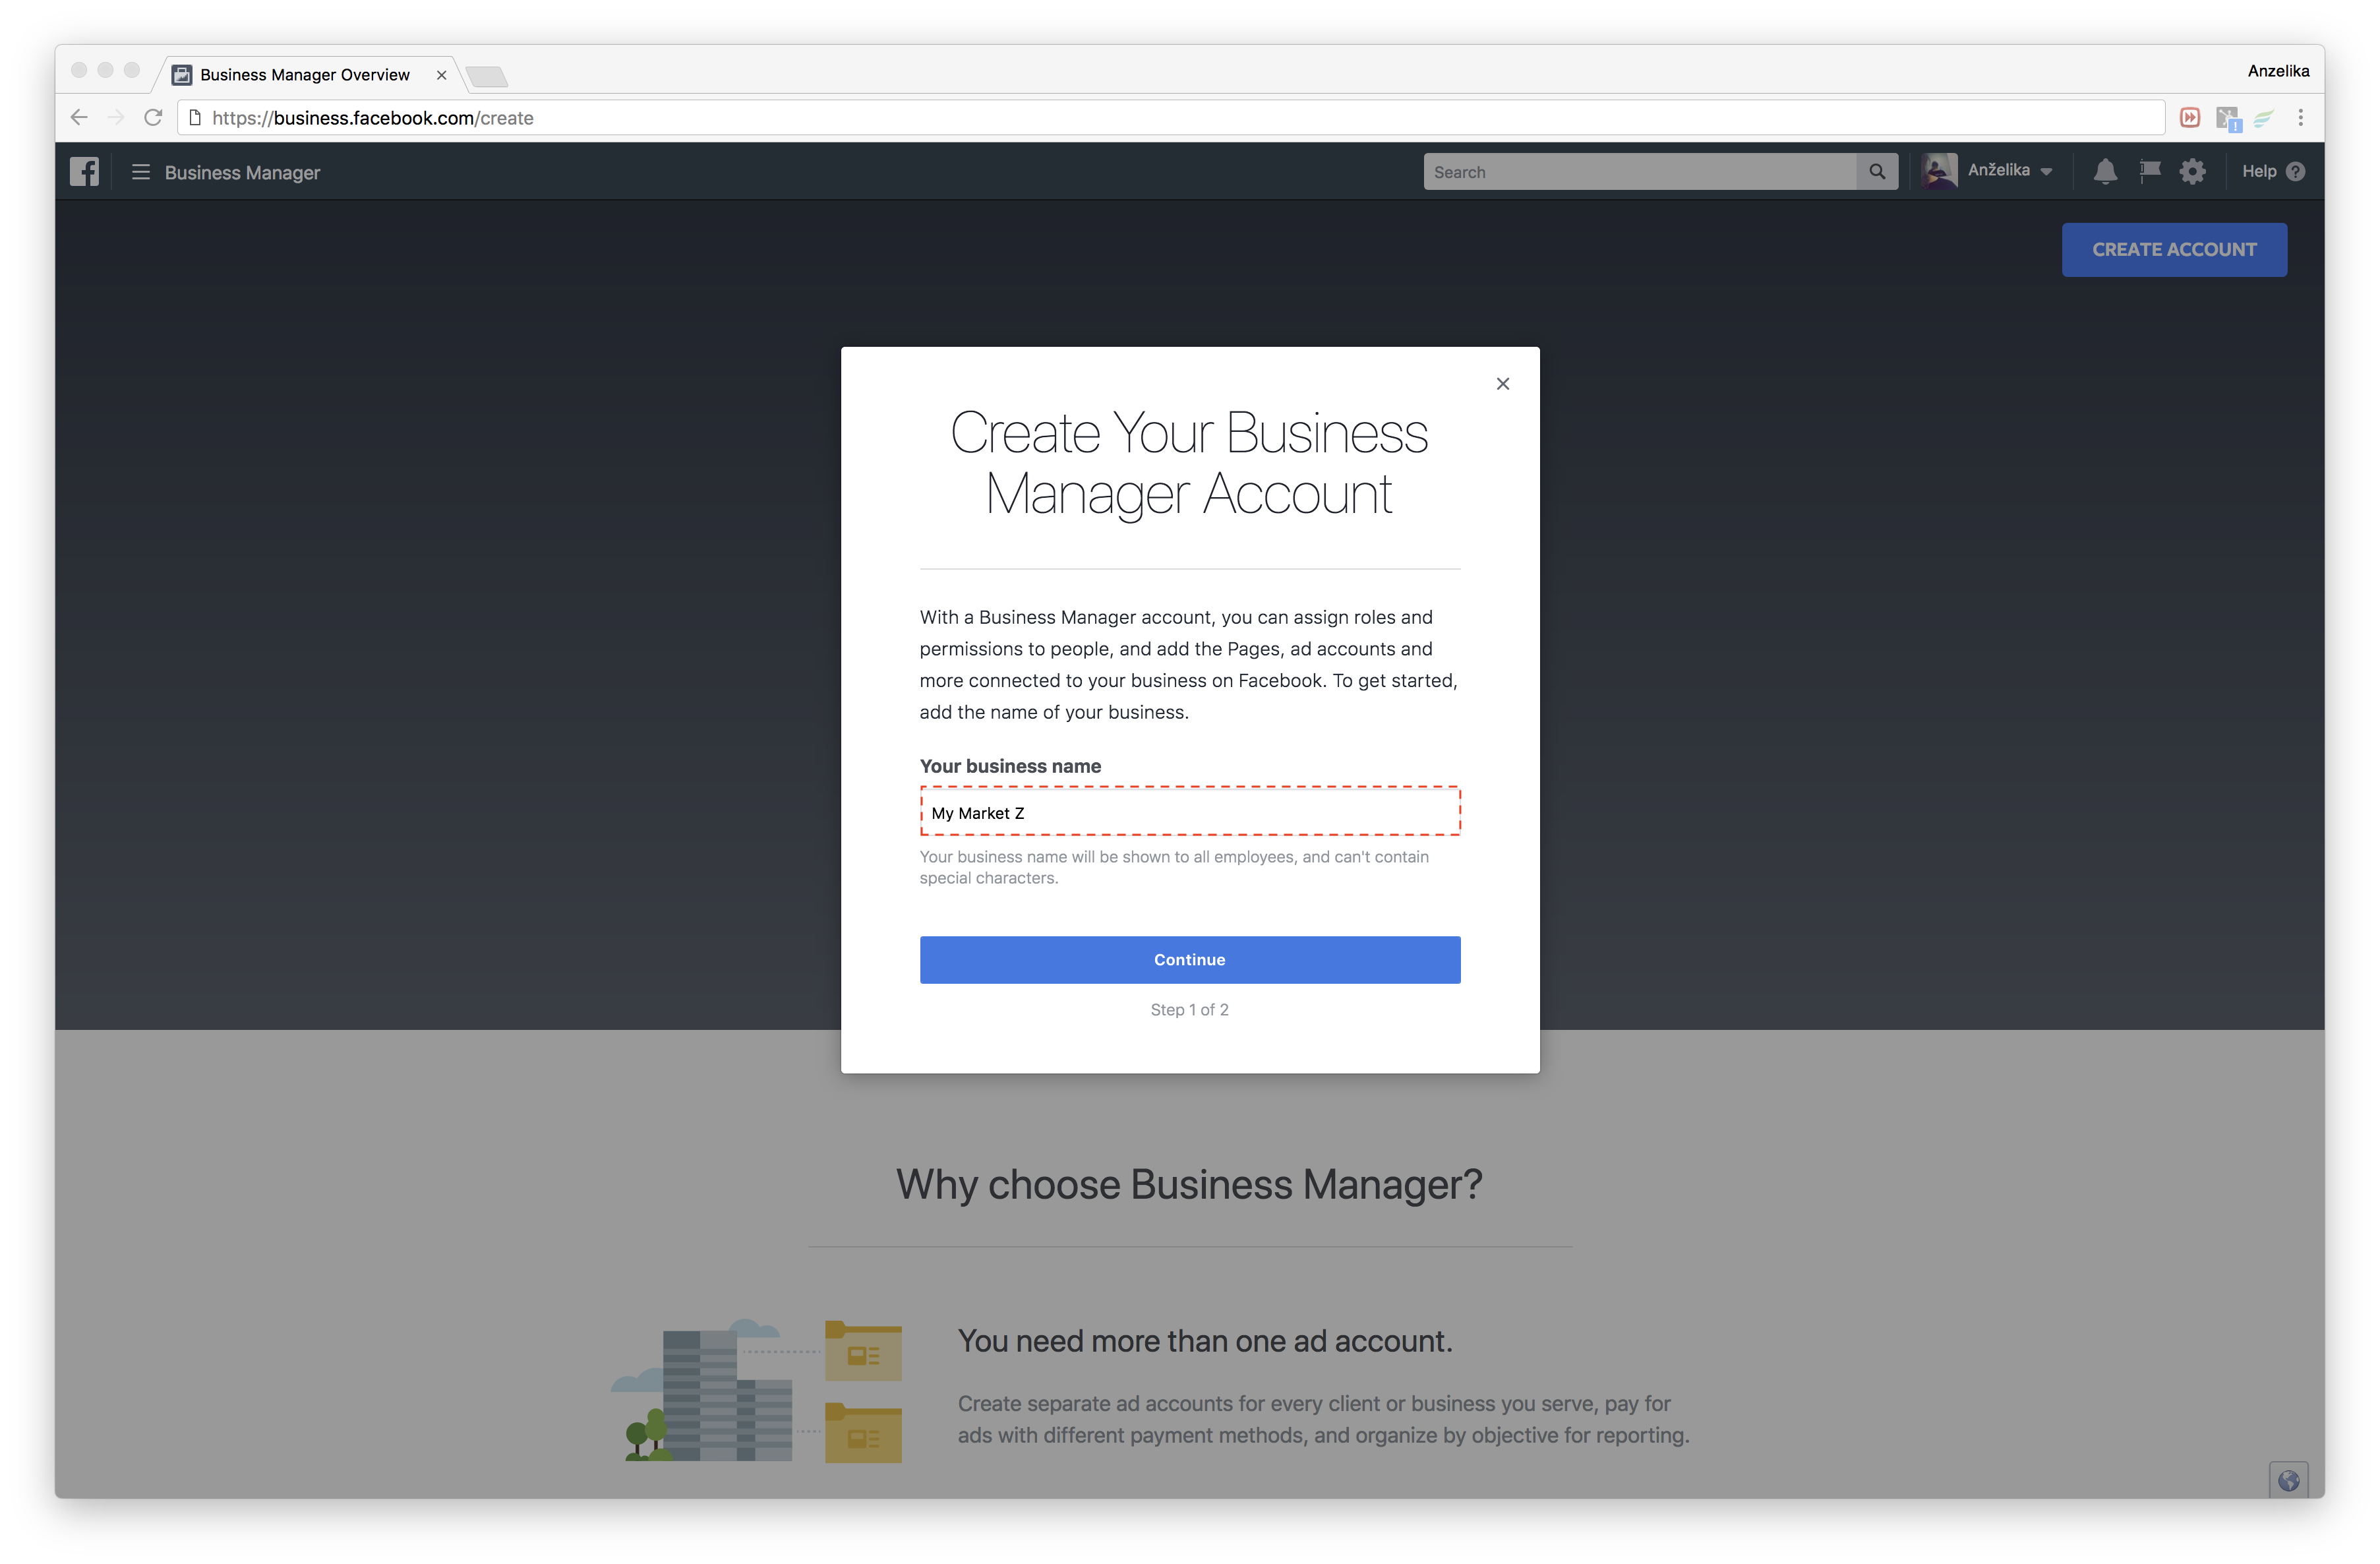Open the settings gear icon
Viewport: 2380px width, 1564px height.
coord(2193,172)
